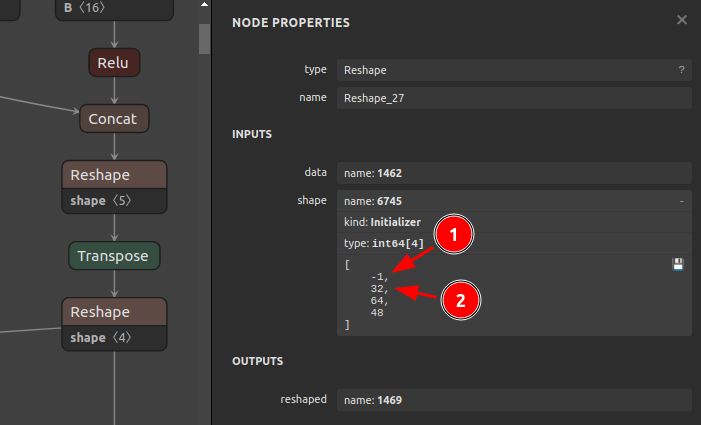This screenshot has height=425, width=701.
Task: Select the Transpose node
Action: (114, 256)
